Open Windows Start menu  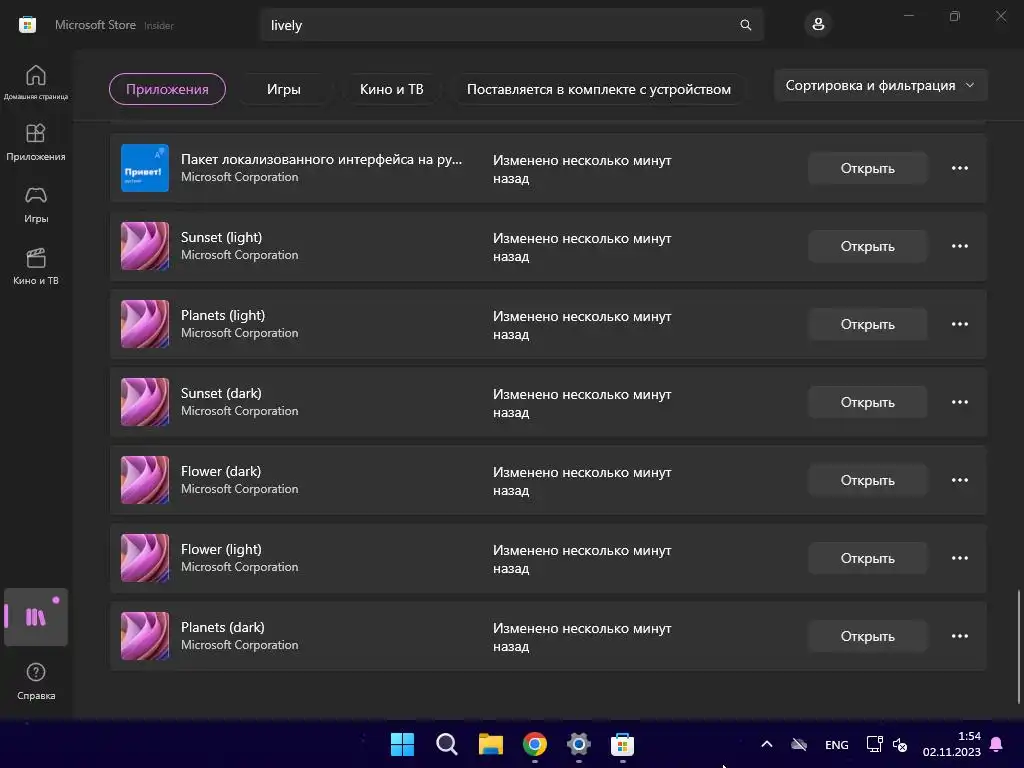402,744
